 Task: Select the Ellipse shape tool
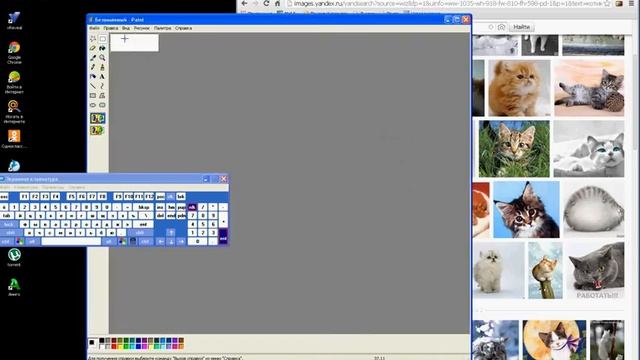click(x=93, y=105)
